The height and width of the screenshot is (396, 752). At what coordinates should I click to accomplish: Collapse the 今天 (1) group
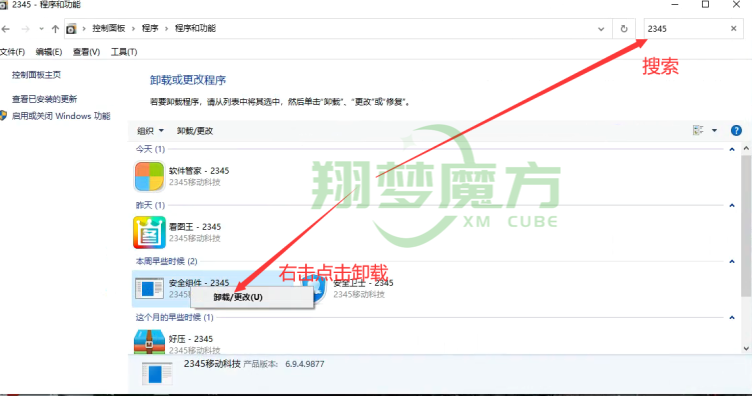coord(732,150)
